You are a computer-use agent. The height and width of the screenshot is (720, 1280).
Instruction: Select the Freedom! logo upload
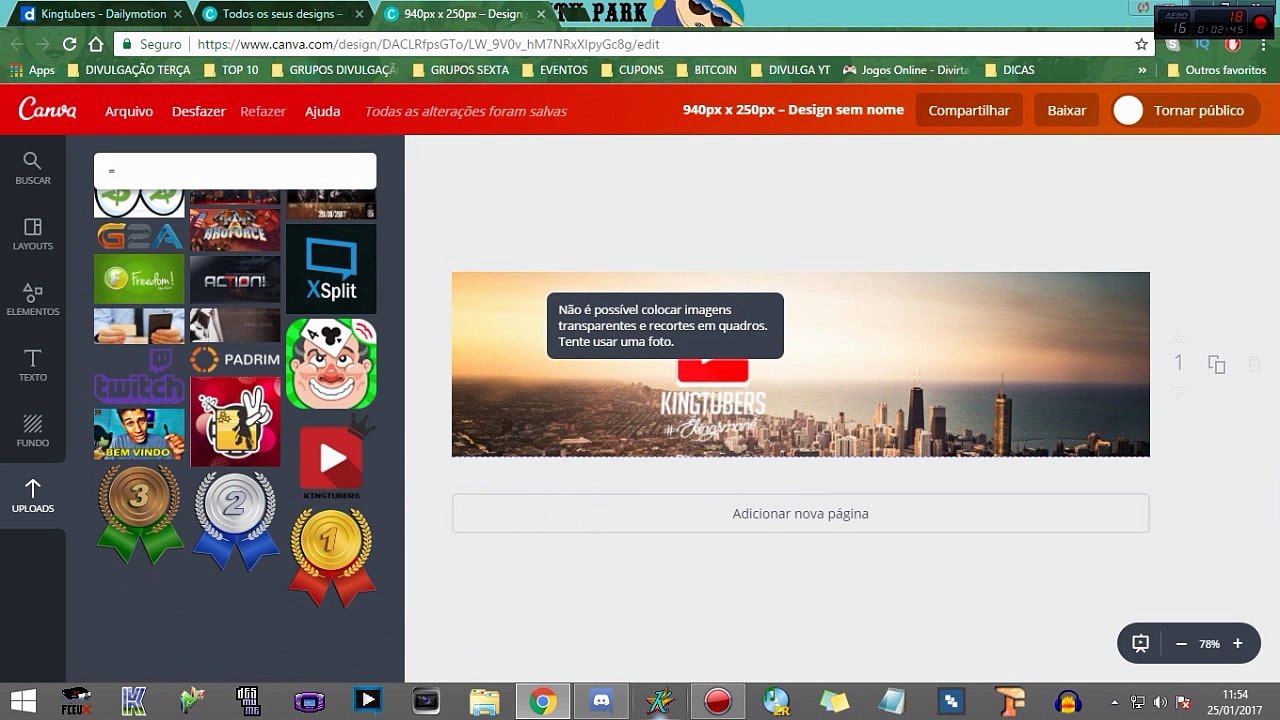139,279
